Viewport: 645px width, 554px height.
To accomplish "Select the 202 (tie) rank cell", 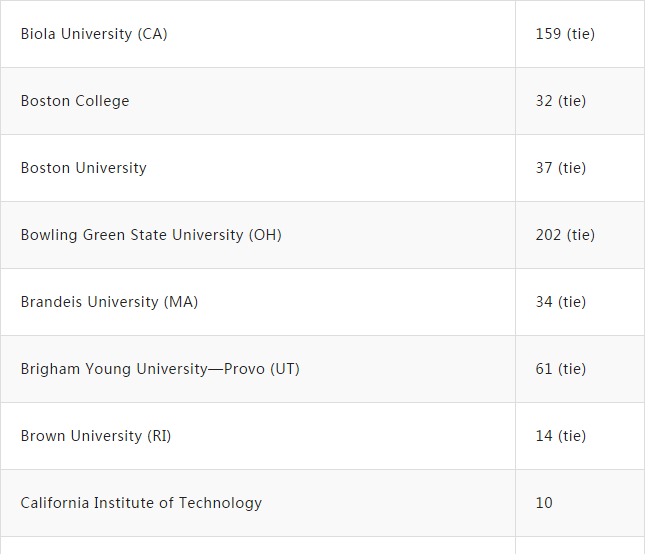I will point(565,235).
